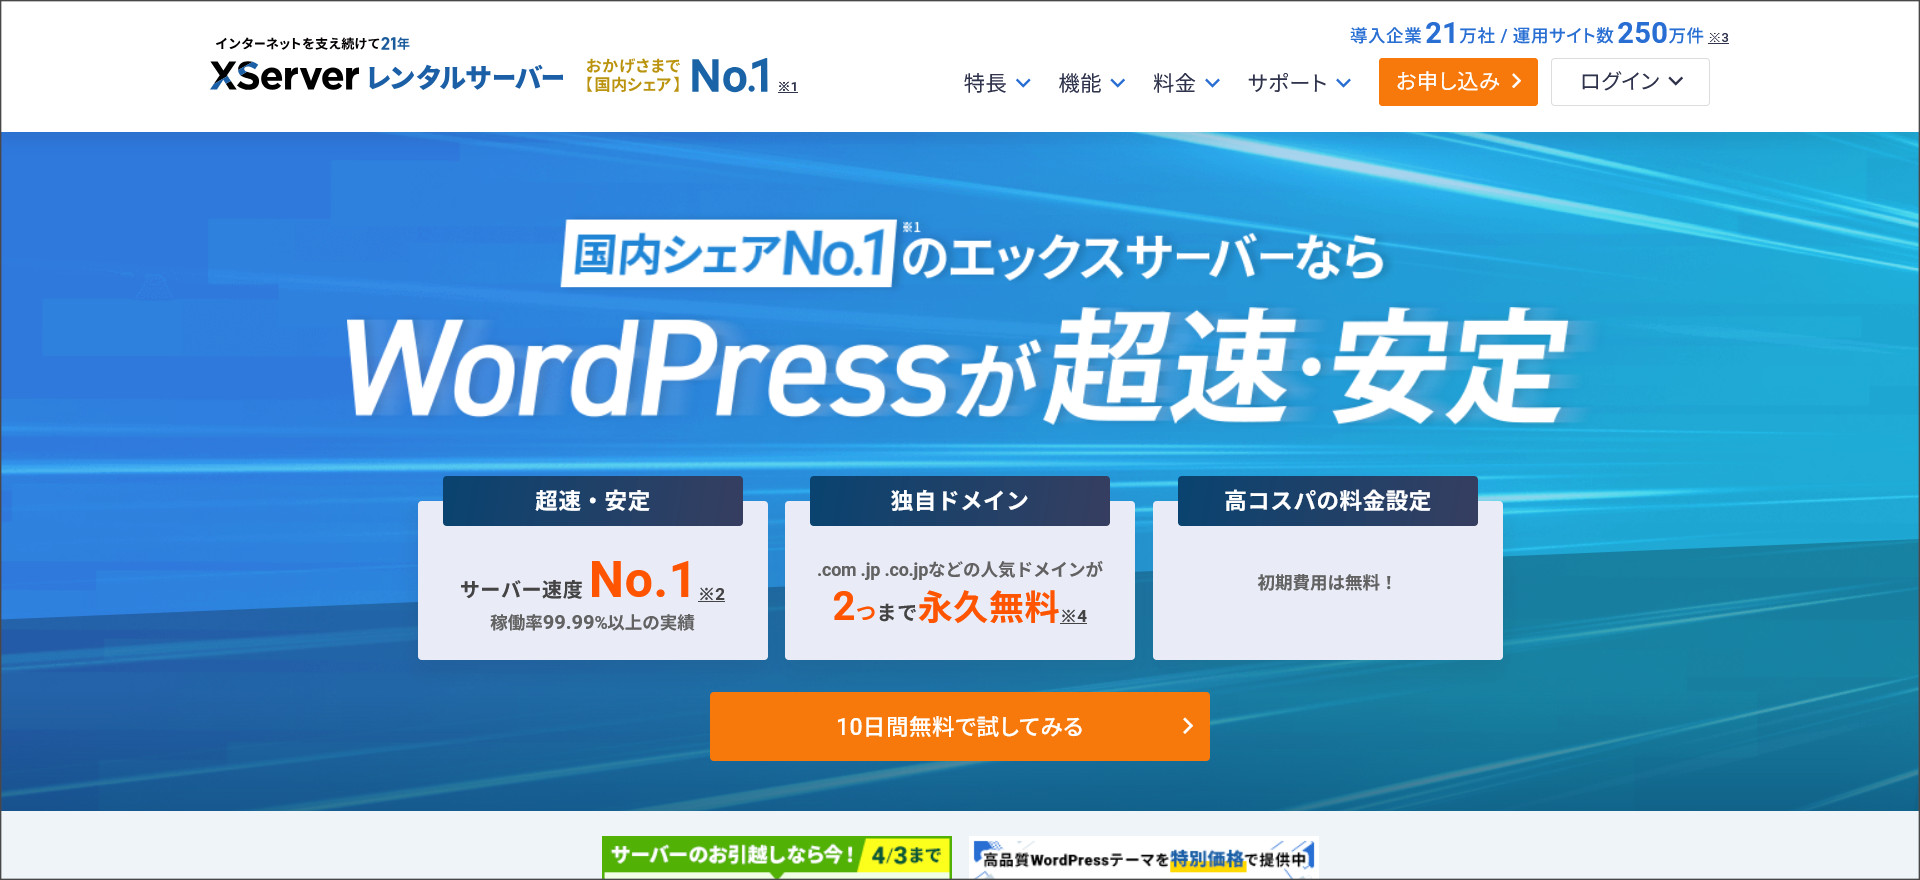
Task: Click 稼働率99.99%以上の実績 text
Action: tap(592, 623)
